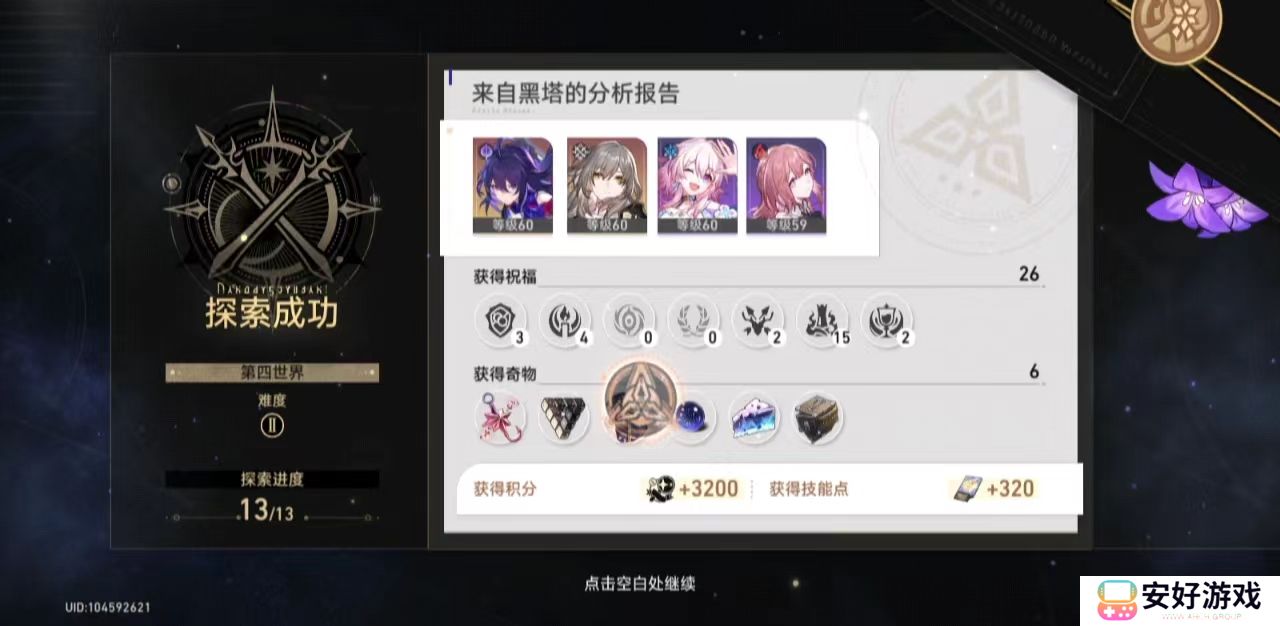
Task: Open the blessing icon with count 15
Action: pyautogui.click(x=822, y=321)
